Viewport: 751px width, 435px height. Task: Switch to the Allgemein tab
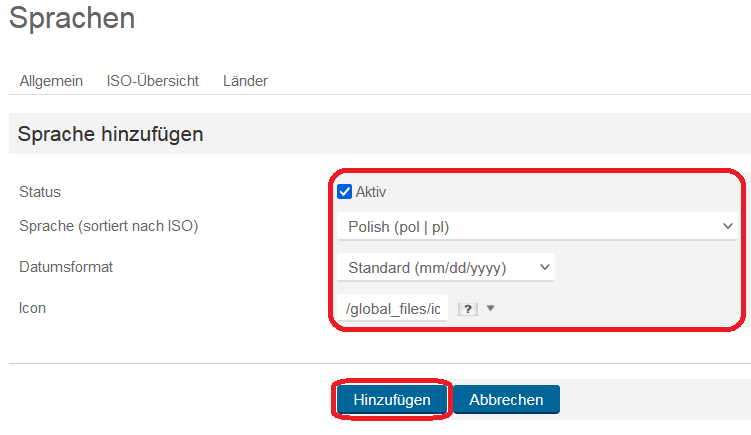[x=51, y=81]
